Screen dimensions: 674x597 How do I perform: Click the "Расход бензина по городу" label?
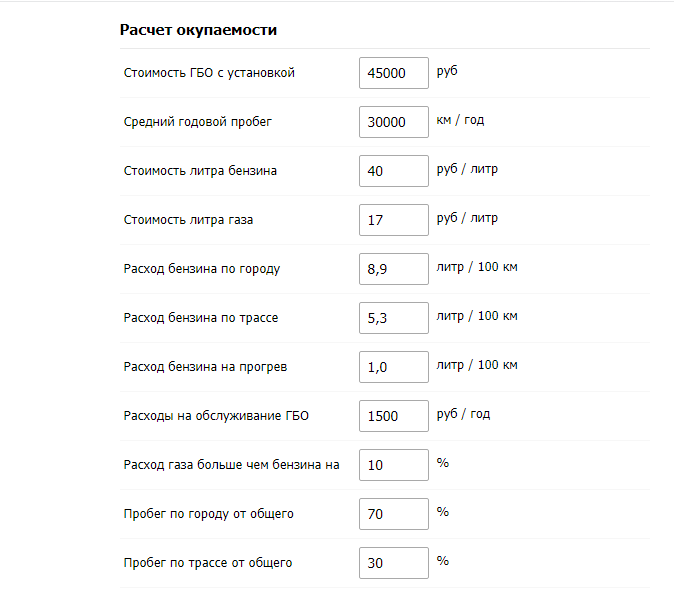(x=201, y=269)
